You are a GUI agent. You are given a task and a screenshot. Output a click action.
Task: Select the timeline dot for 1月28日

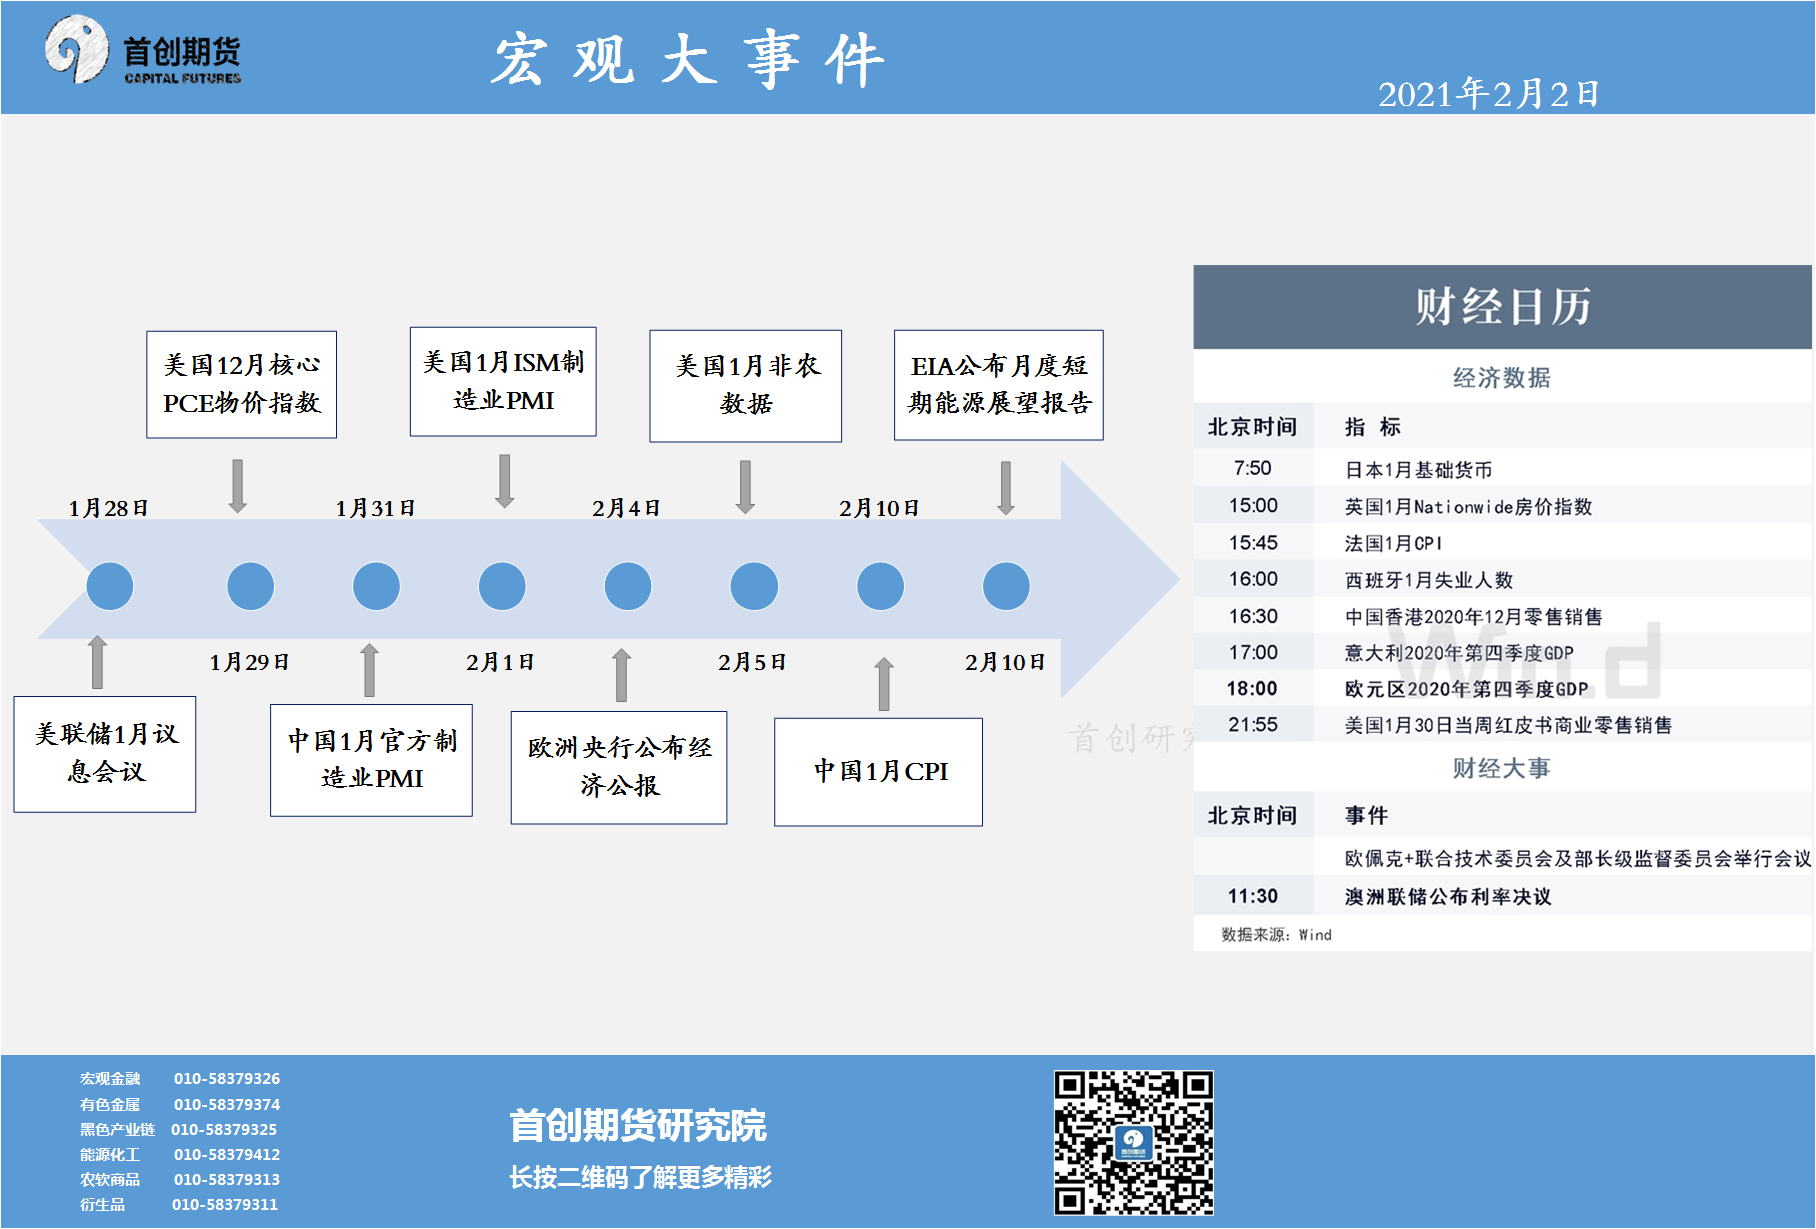click(x=110, y=586)
